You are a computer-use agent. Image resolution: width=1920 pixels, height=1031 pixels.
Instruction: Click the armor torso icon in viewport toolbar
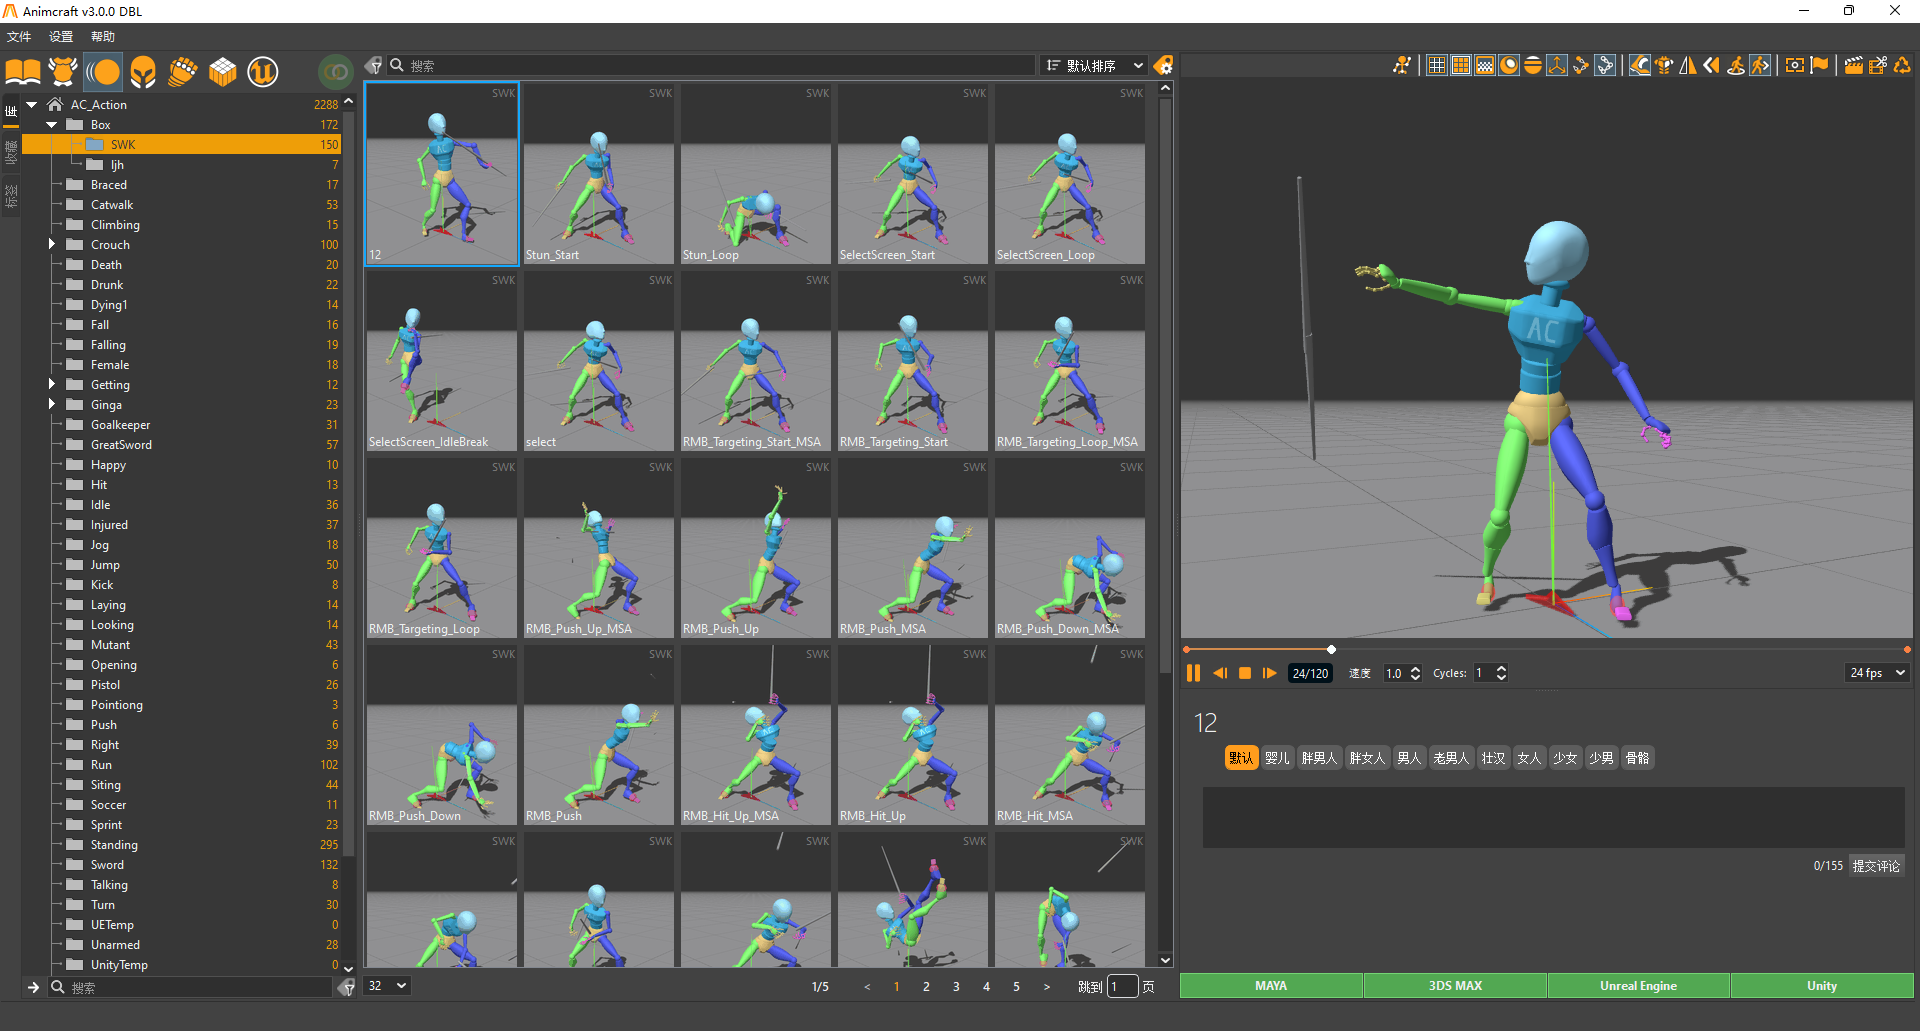[1664, 65]
